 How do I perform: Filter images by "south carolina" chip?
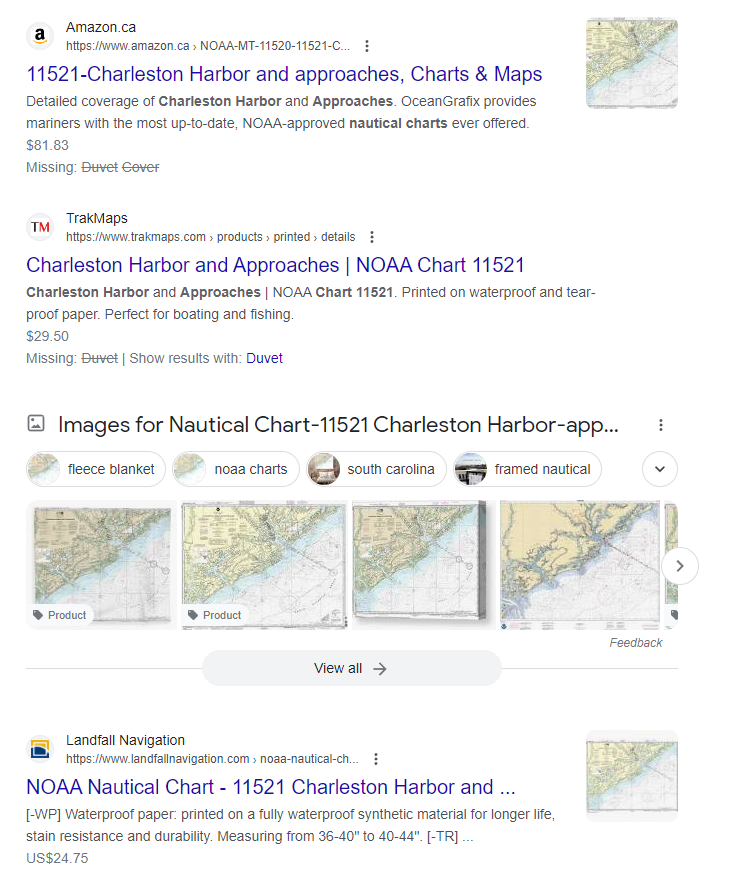pyautogui.click(x=374, y=469)
